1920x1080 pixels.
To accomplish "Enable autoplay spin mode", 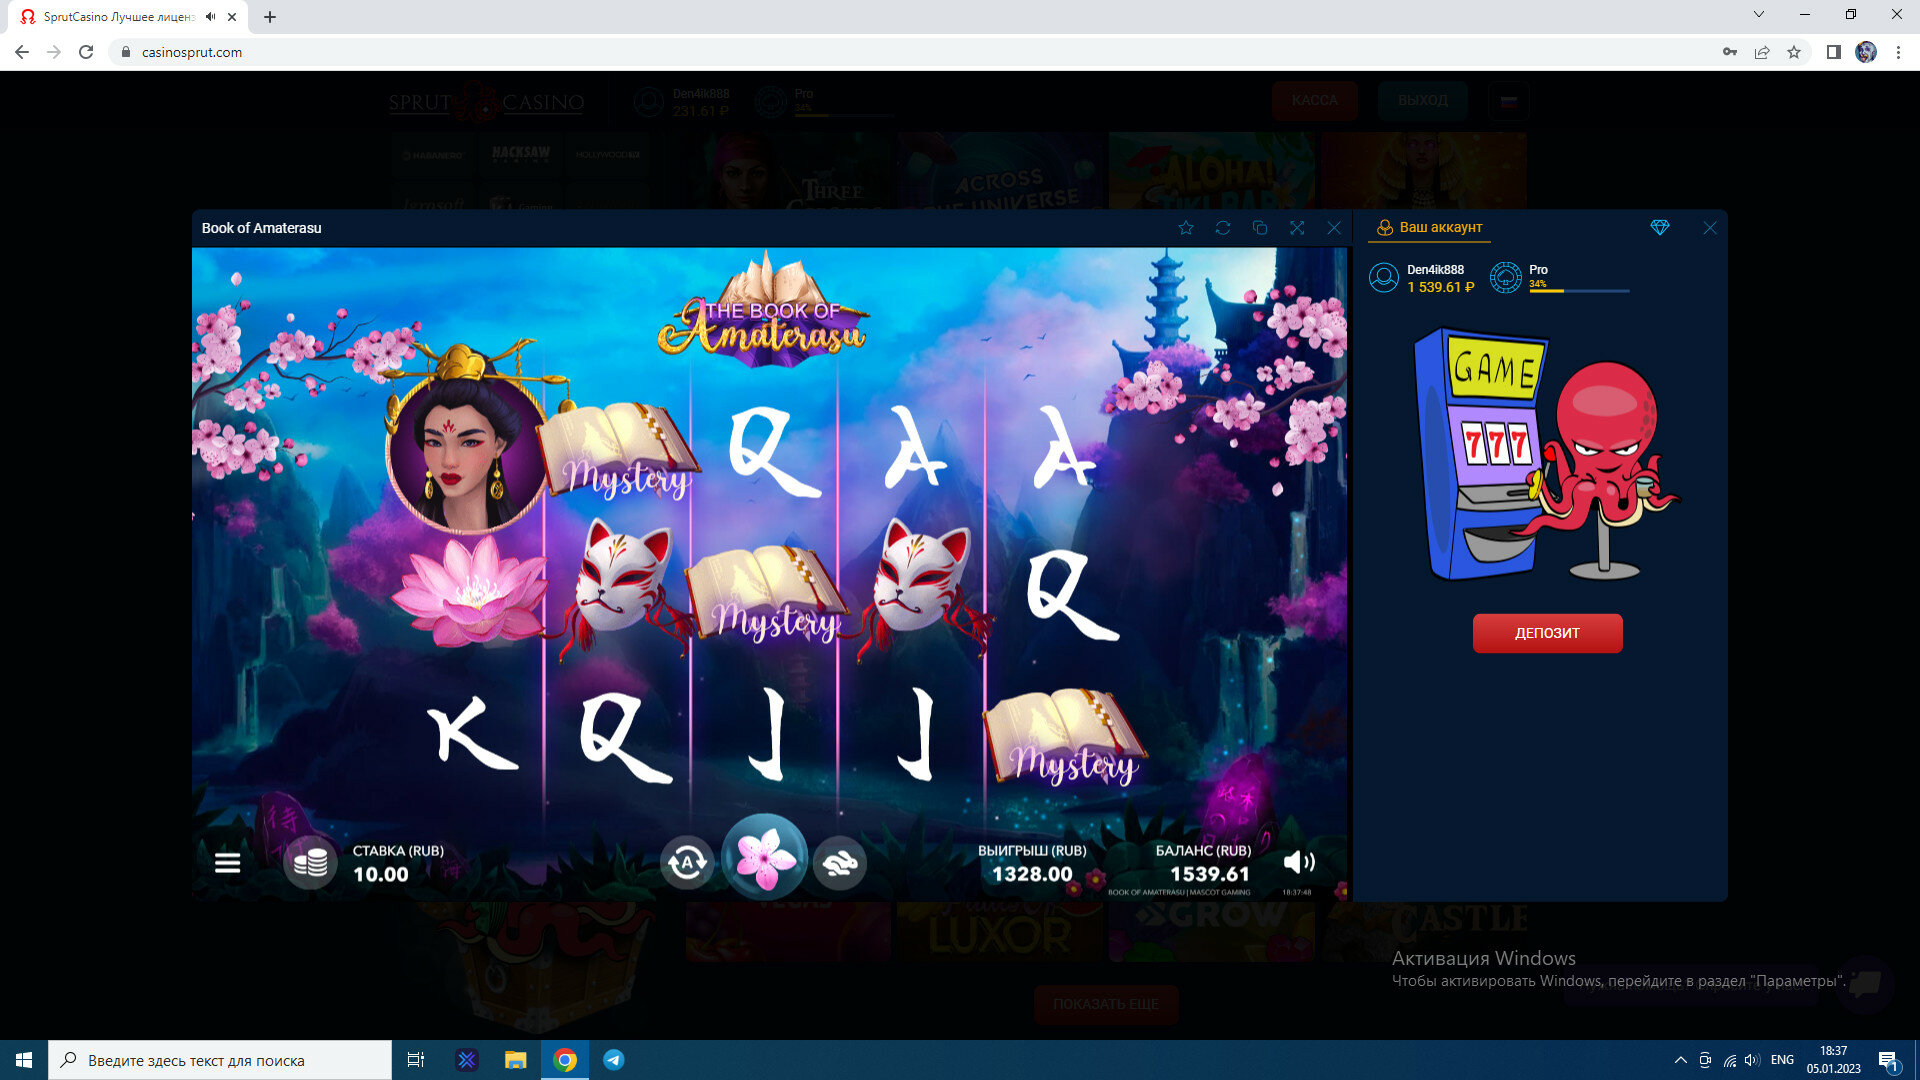I will click(687, 862).
